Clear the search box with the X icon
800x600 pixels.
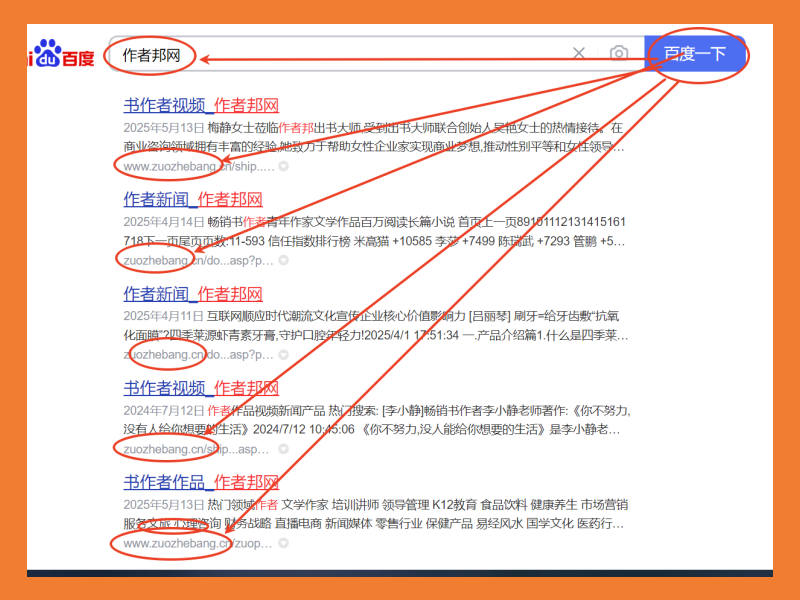(x=579, y=53)
